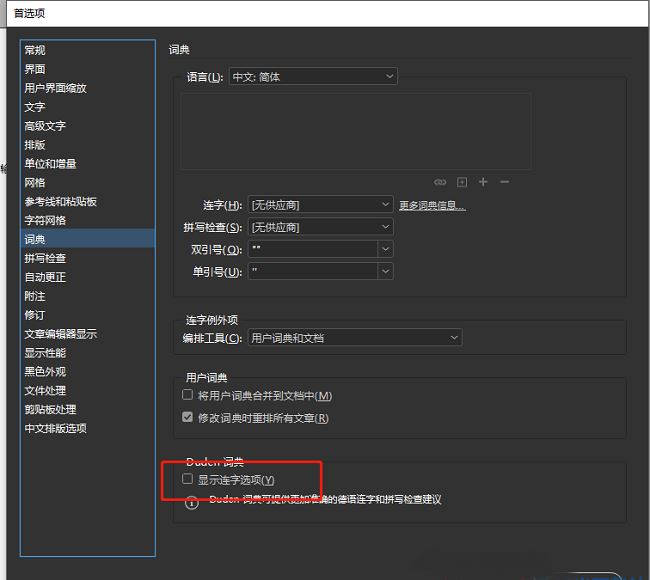The height and width of the screenshot is (580, 650).
Task: Open the 连字 vendor dropdown
Action: pyautogui.click(x=320, y=204)
